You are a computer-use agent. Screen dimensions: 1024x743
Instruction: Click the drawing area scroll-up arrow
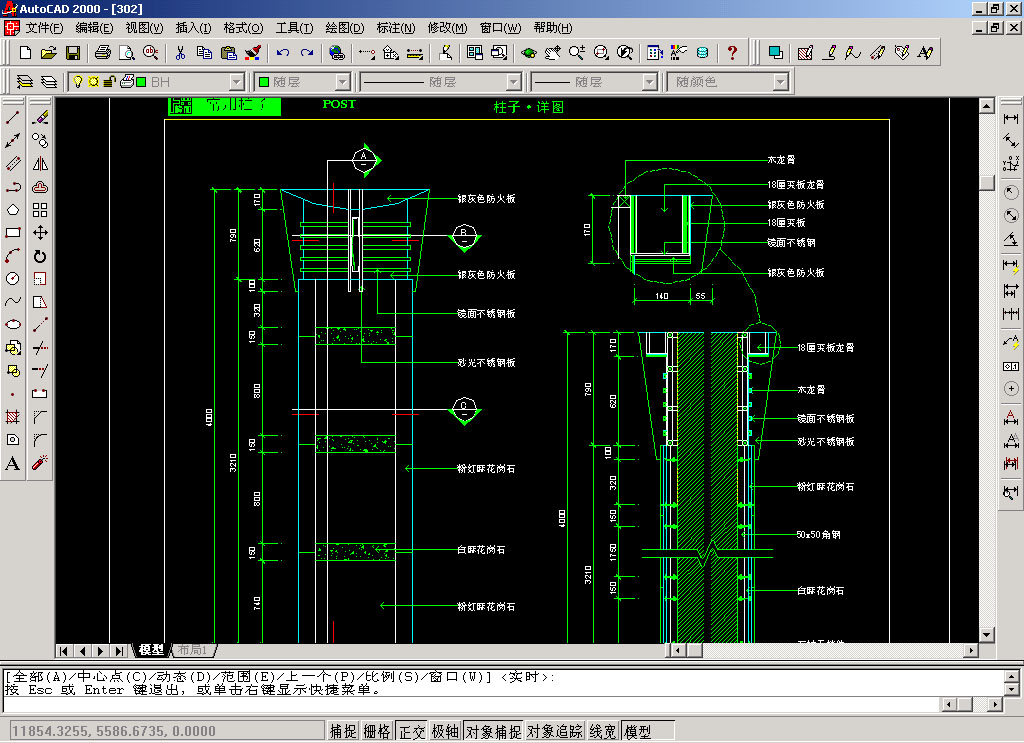987,106
